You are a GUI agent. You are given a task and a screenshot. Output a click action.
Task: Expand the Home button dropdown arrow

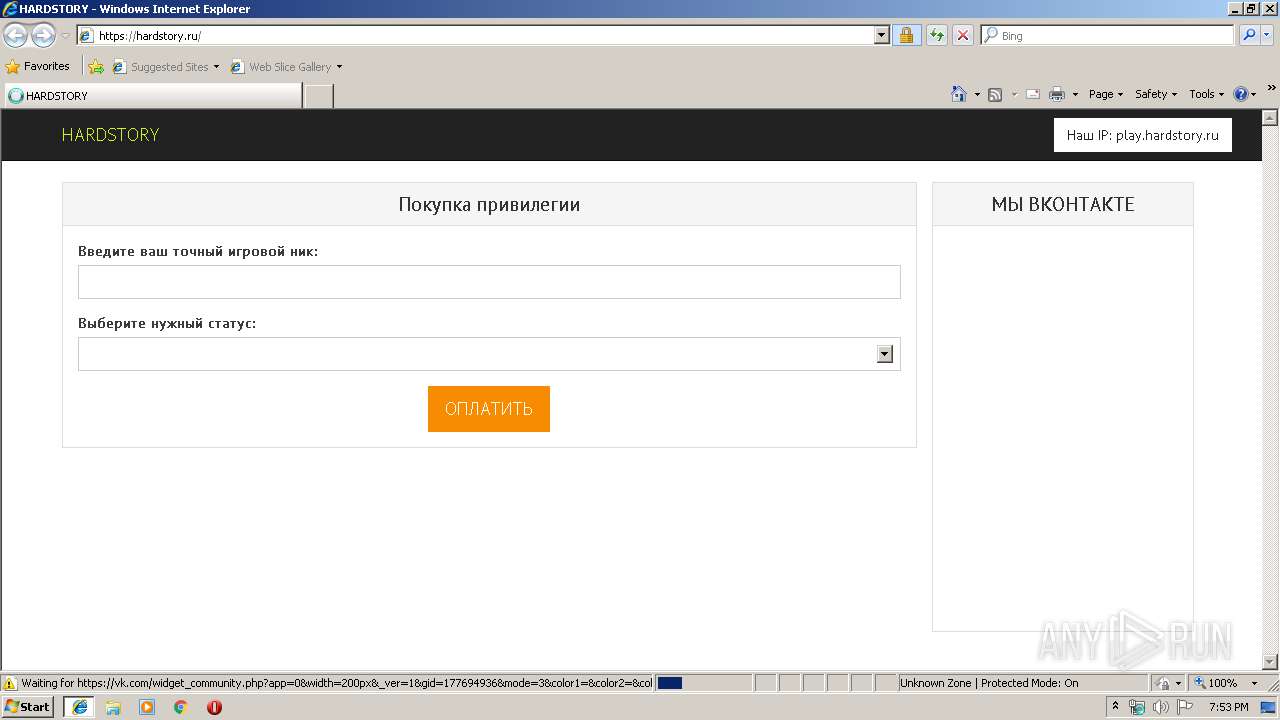coord(977,94)
